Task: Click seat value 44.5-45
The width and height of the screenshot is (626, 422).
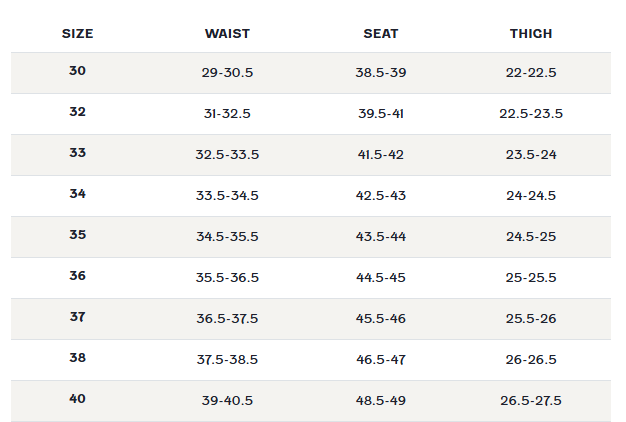Action: point(381,278)
